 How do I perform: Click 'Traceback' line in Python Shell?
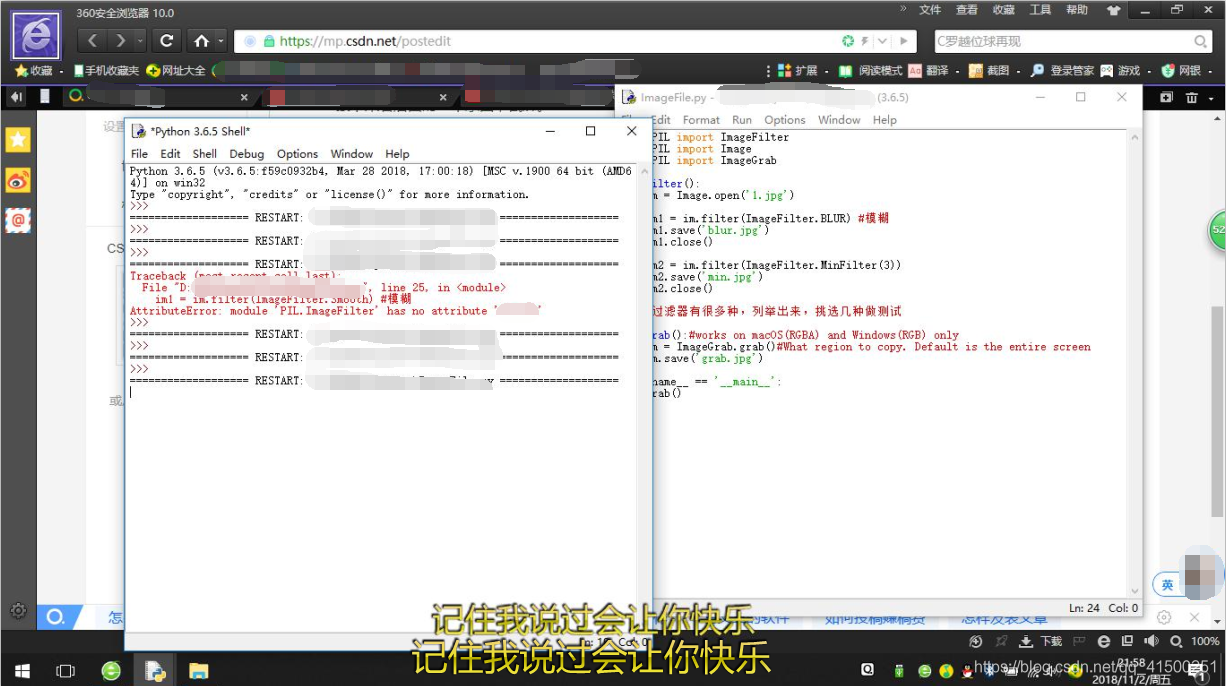[x=234, y=276]
